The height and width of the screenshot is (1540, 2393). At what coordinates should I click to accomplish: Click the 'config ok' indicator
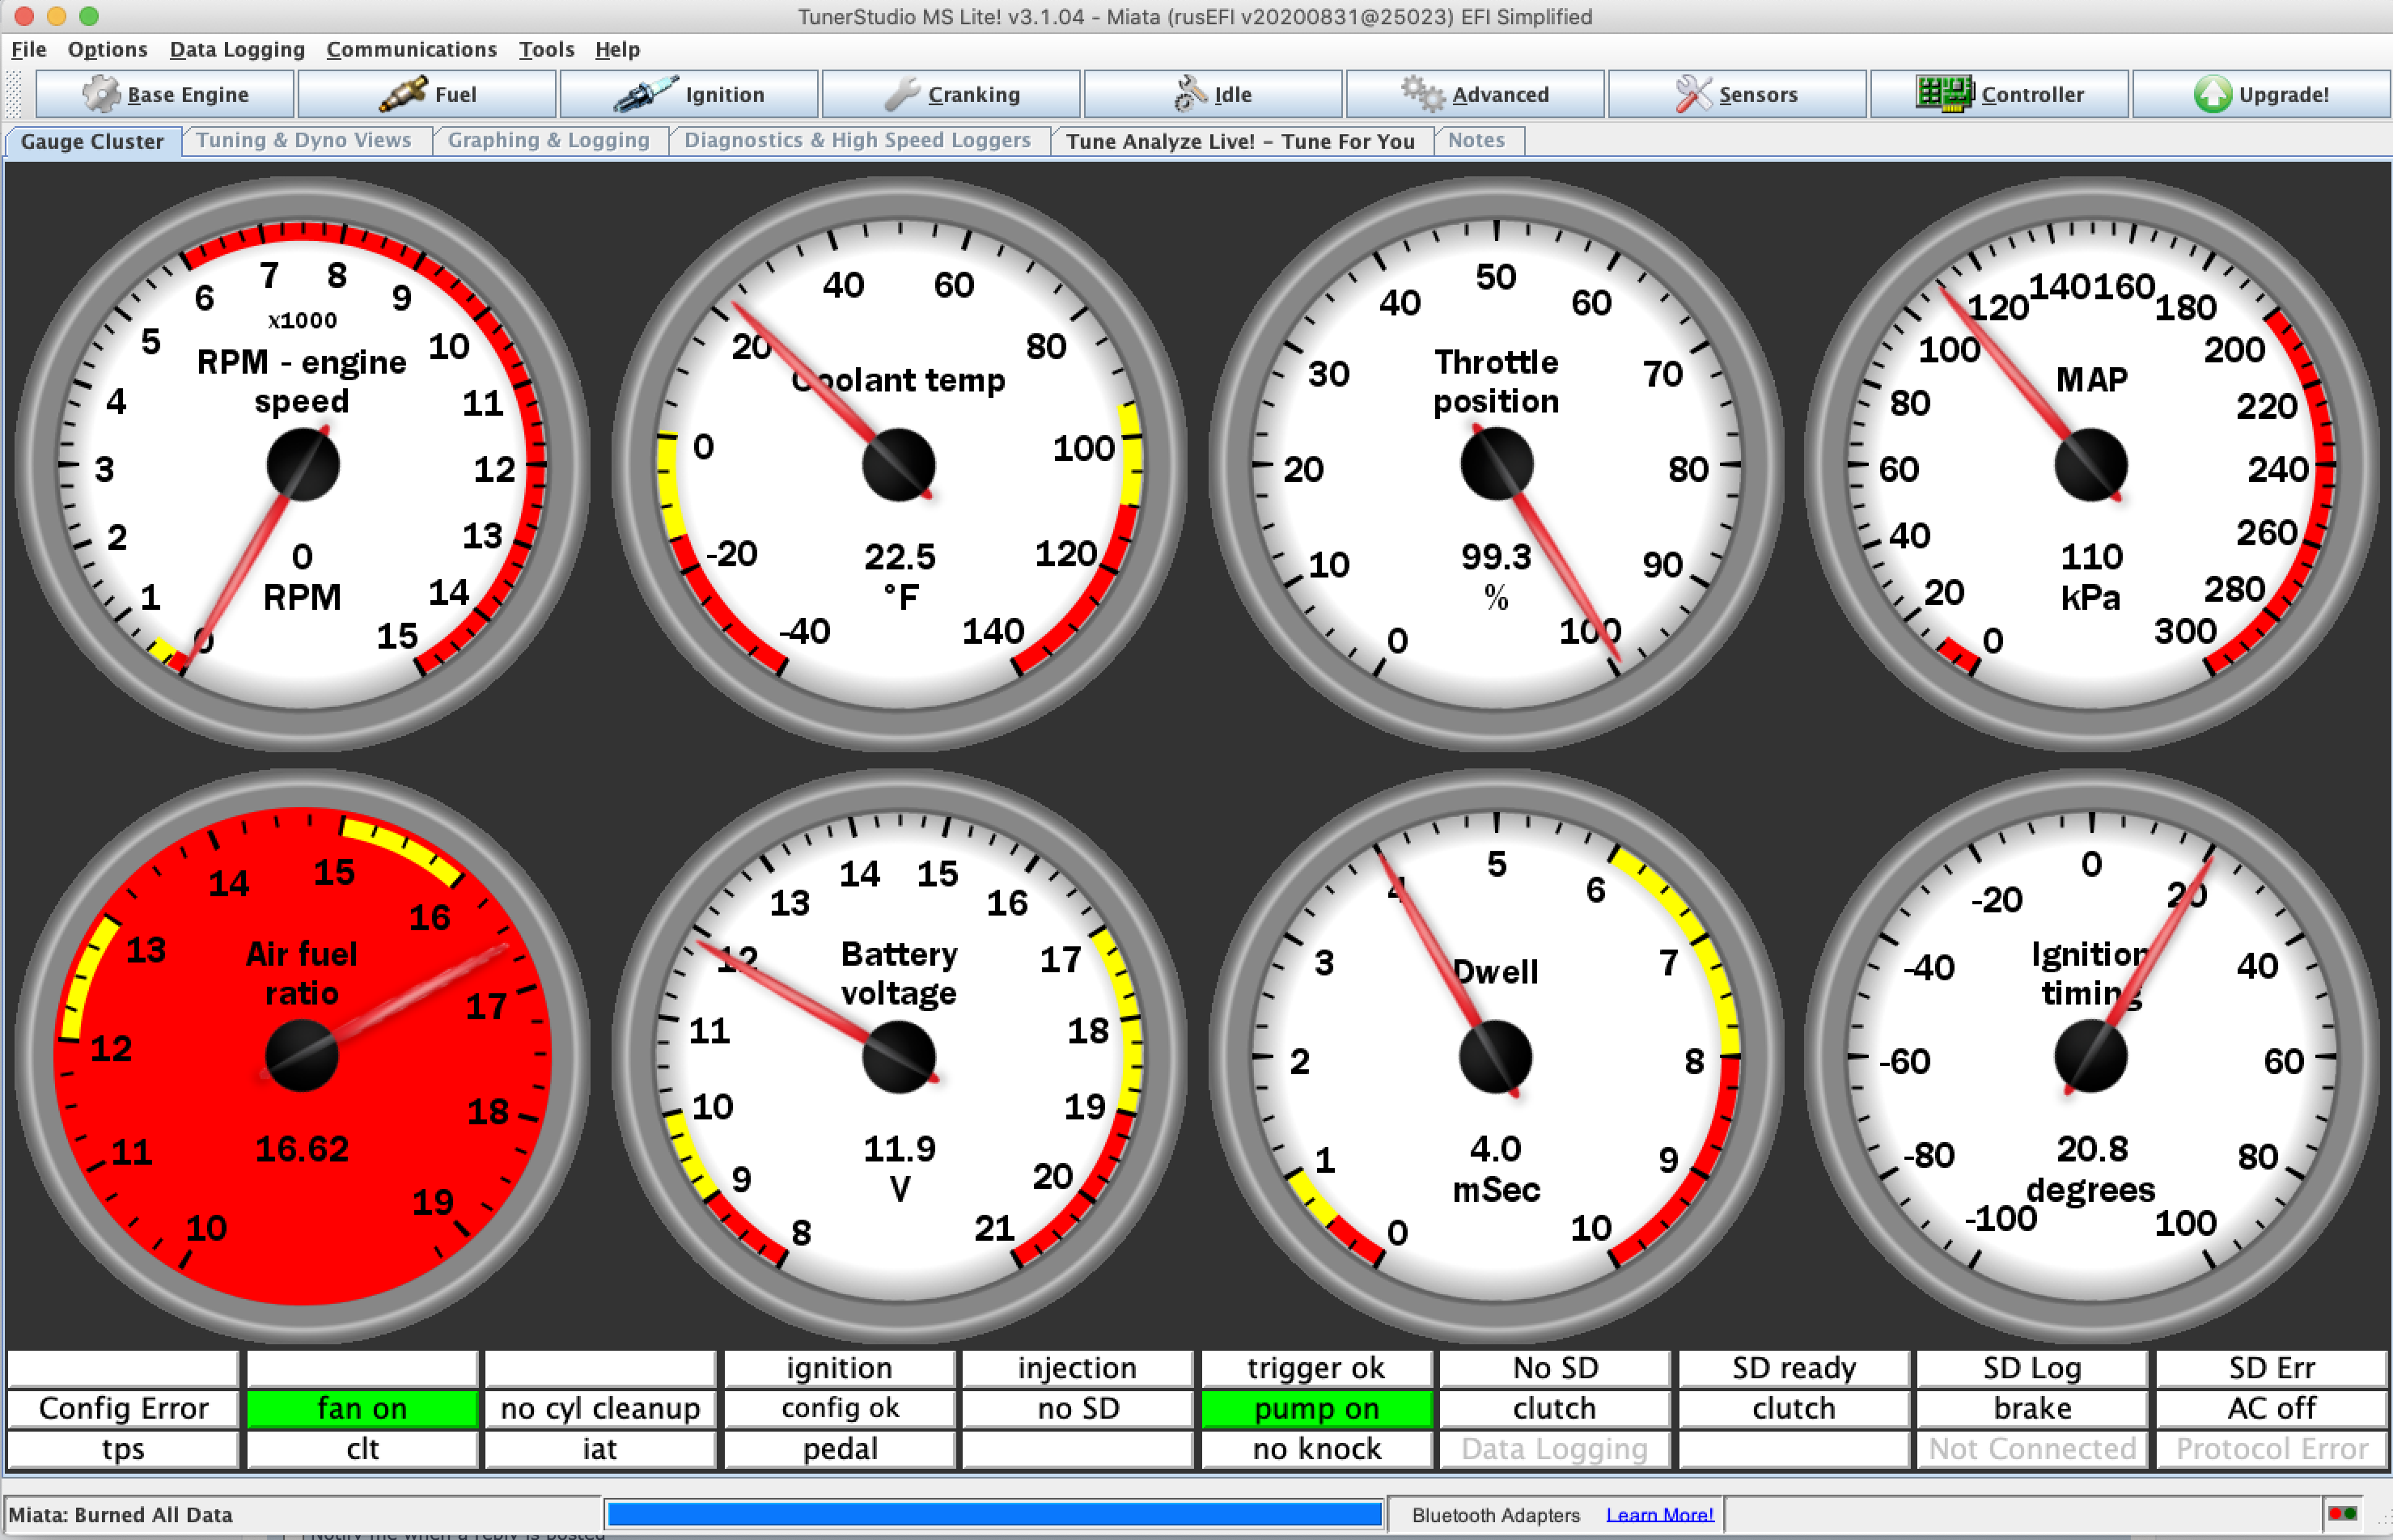click(839, 1408)
